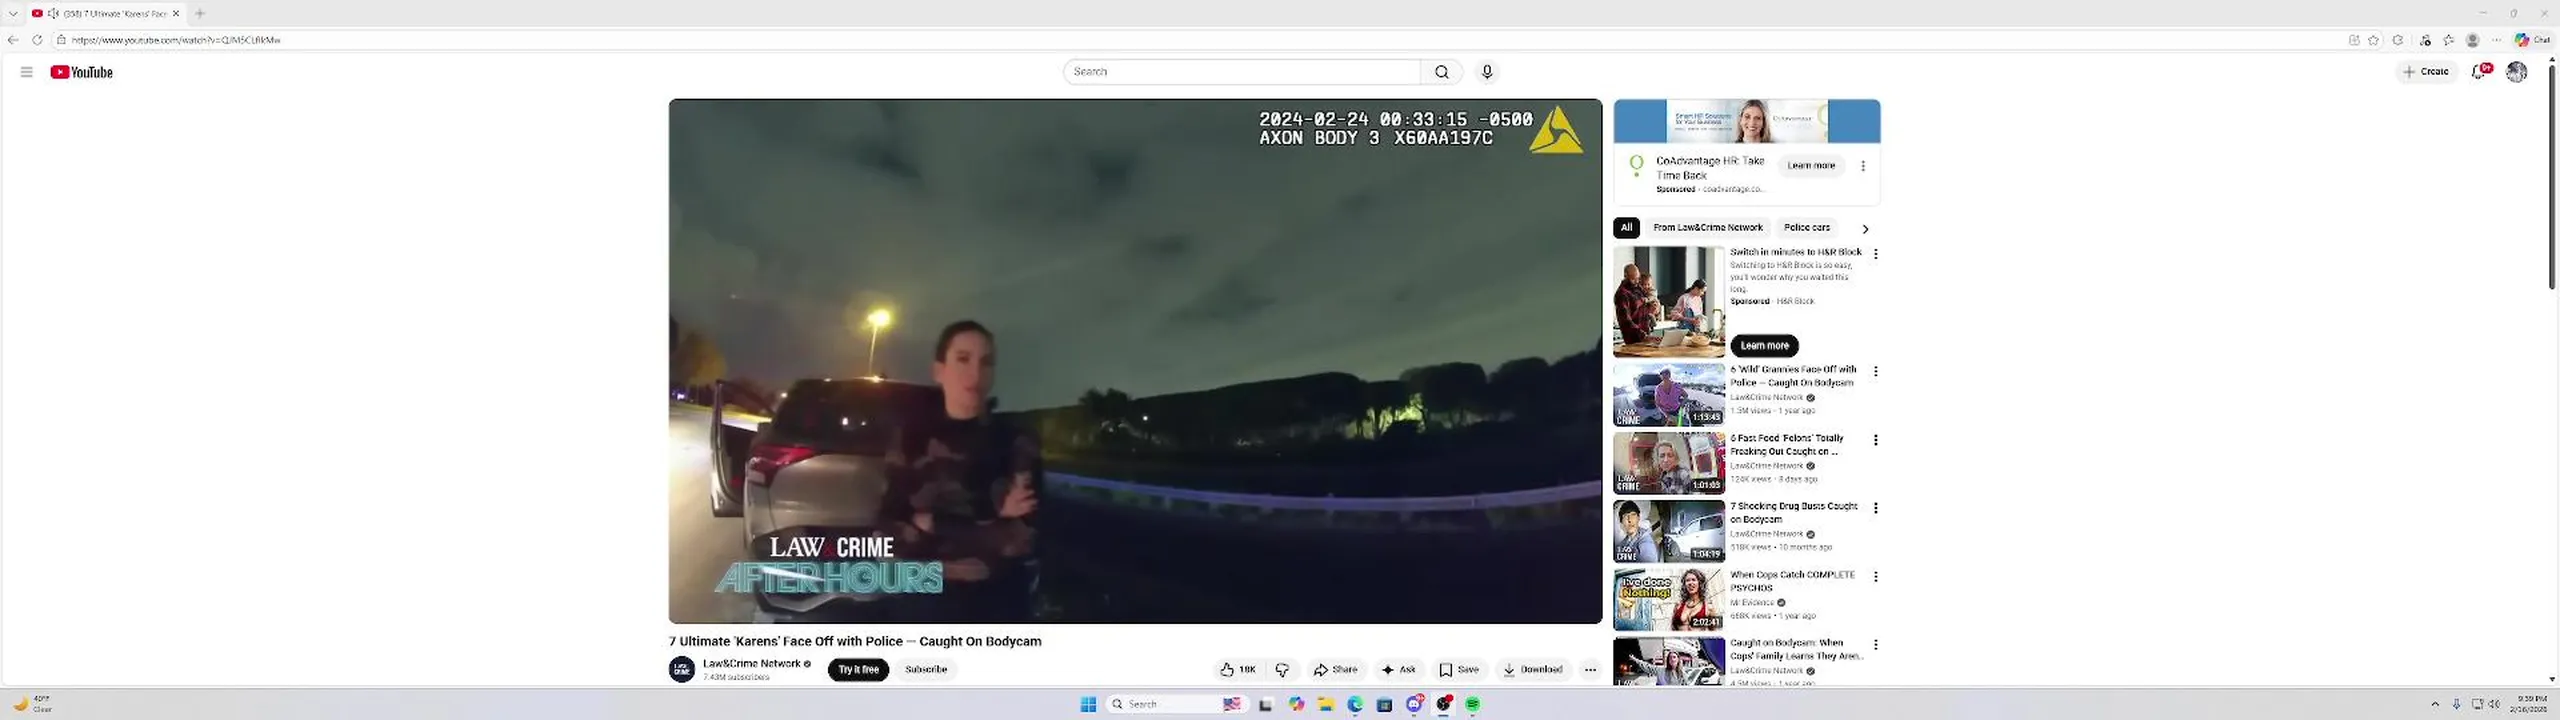The image size is (2560, 720).
Task: Activate voice search microphone
Action: pos(1487,72)
